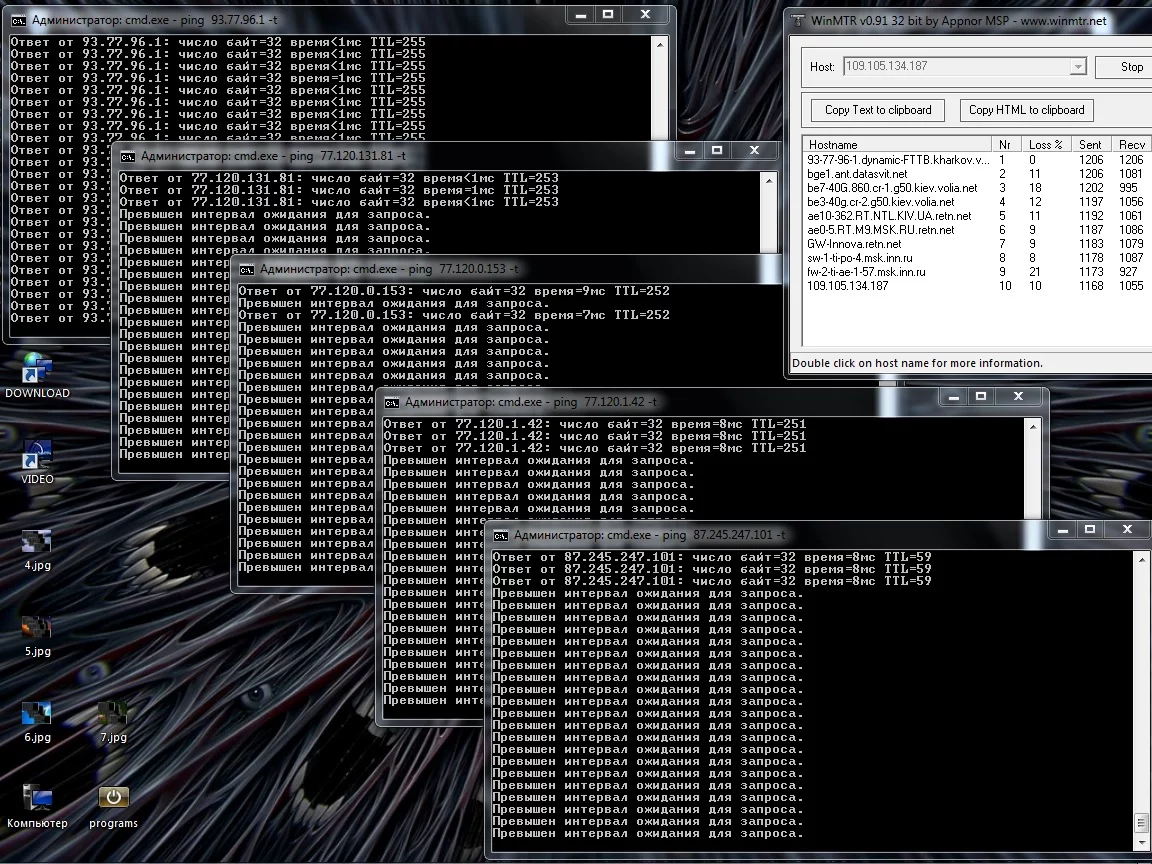The height and width of the screenshot is (864, 1152).
Task: Select the GW-Innova.retn.net row
Action: pyautogui.click(x=976, y=244)
